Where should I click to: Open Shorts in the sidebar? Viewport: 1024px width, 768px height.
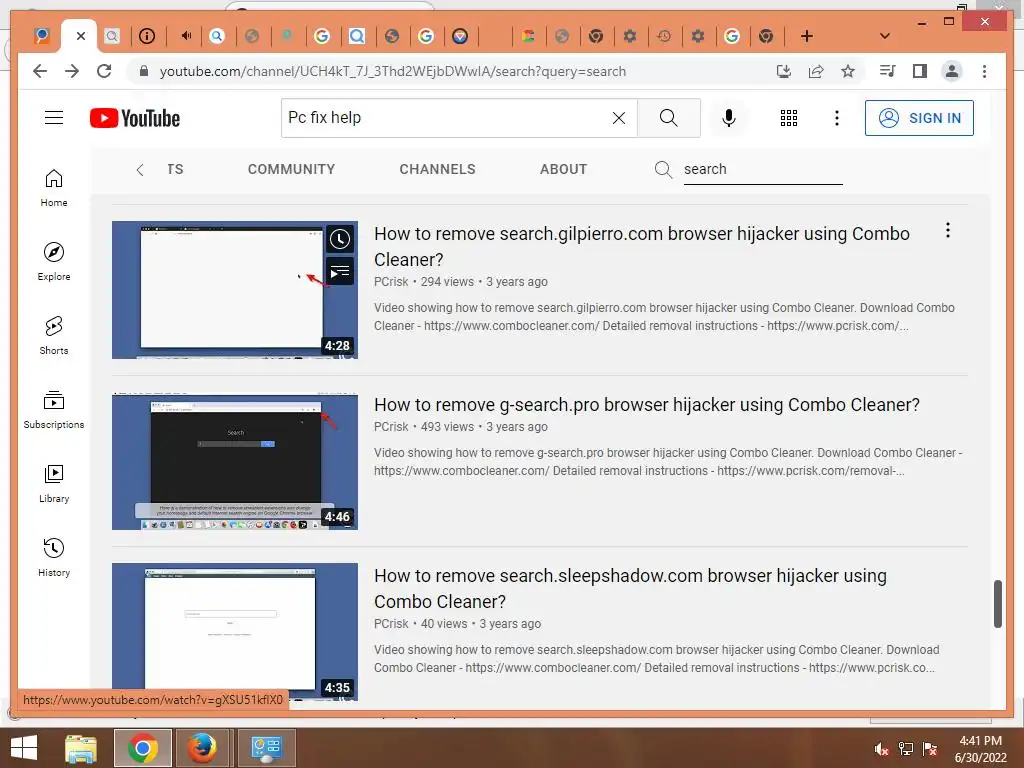click(54, 336)
